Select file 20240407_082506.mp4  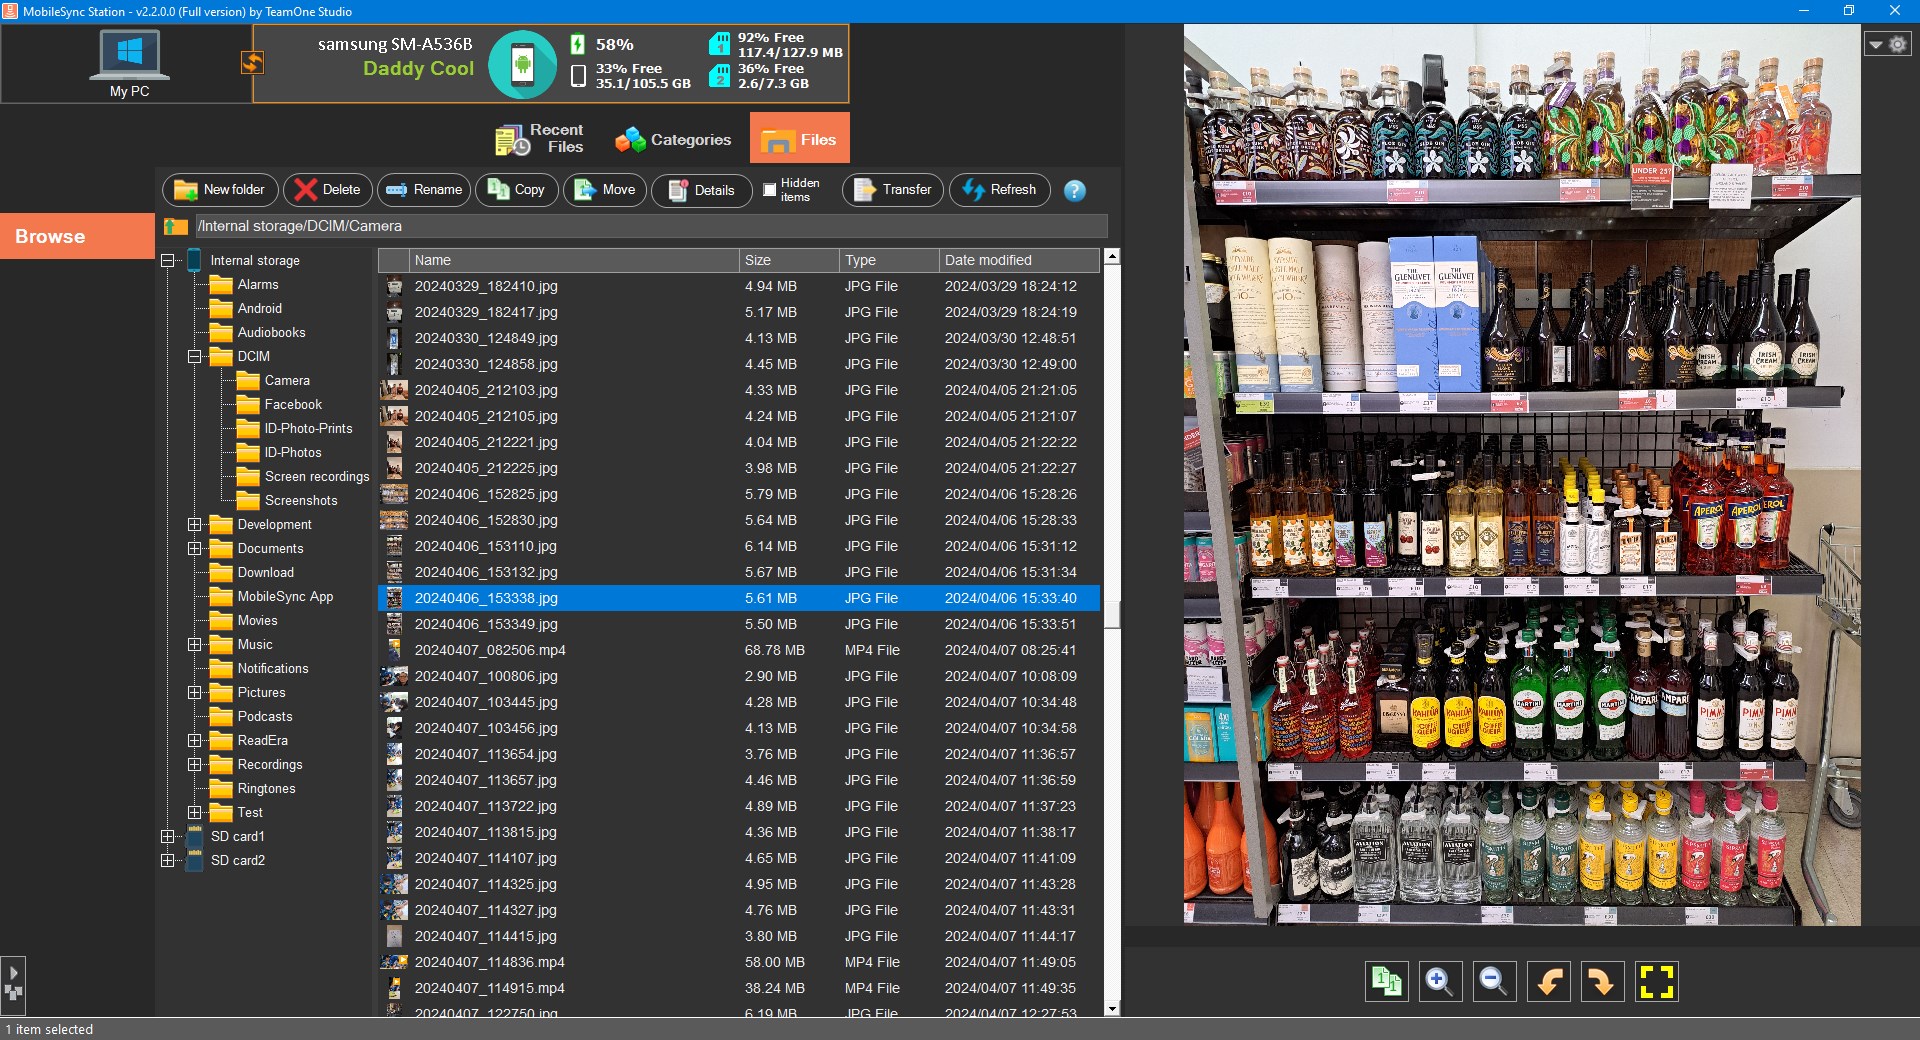(739, 650)
